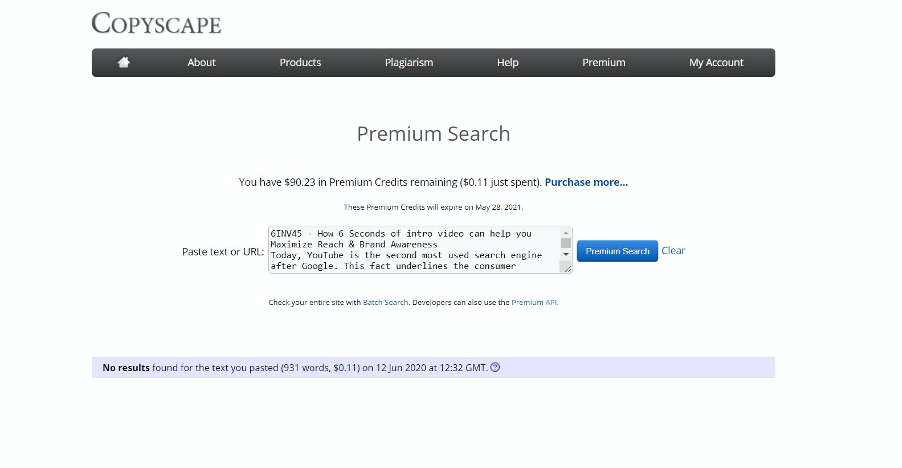Open the Batch Search link
This screenshot has width=902, height=468.
(385, 302)
